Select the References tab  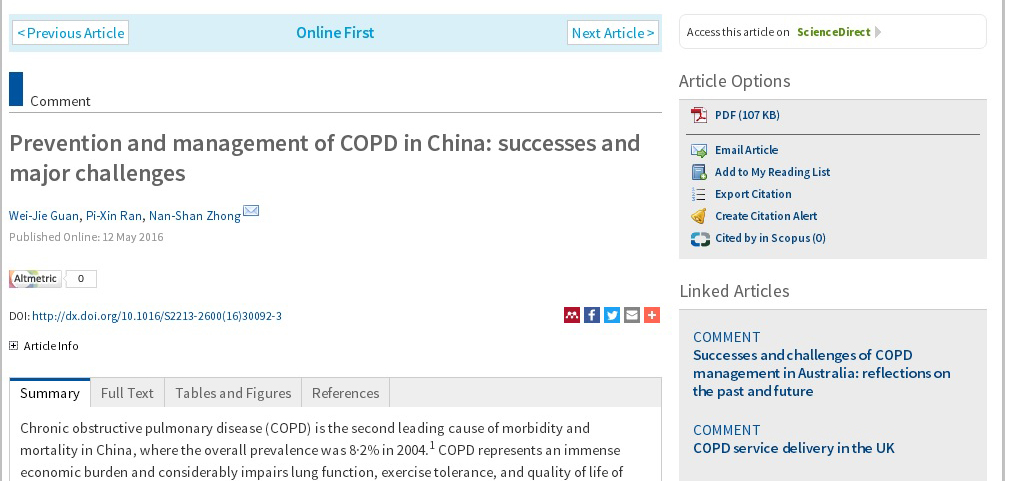pos(345,393)
